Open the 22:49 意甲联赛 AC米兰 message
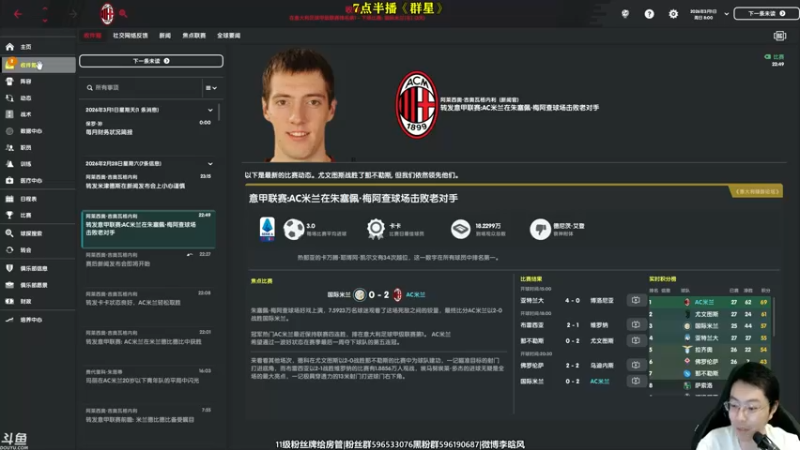Viewport: 800px width, 450px height. [x=148, y=229]
